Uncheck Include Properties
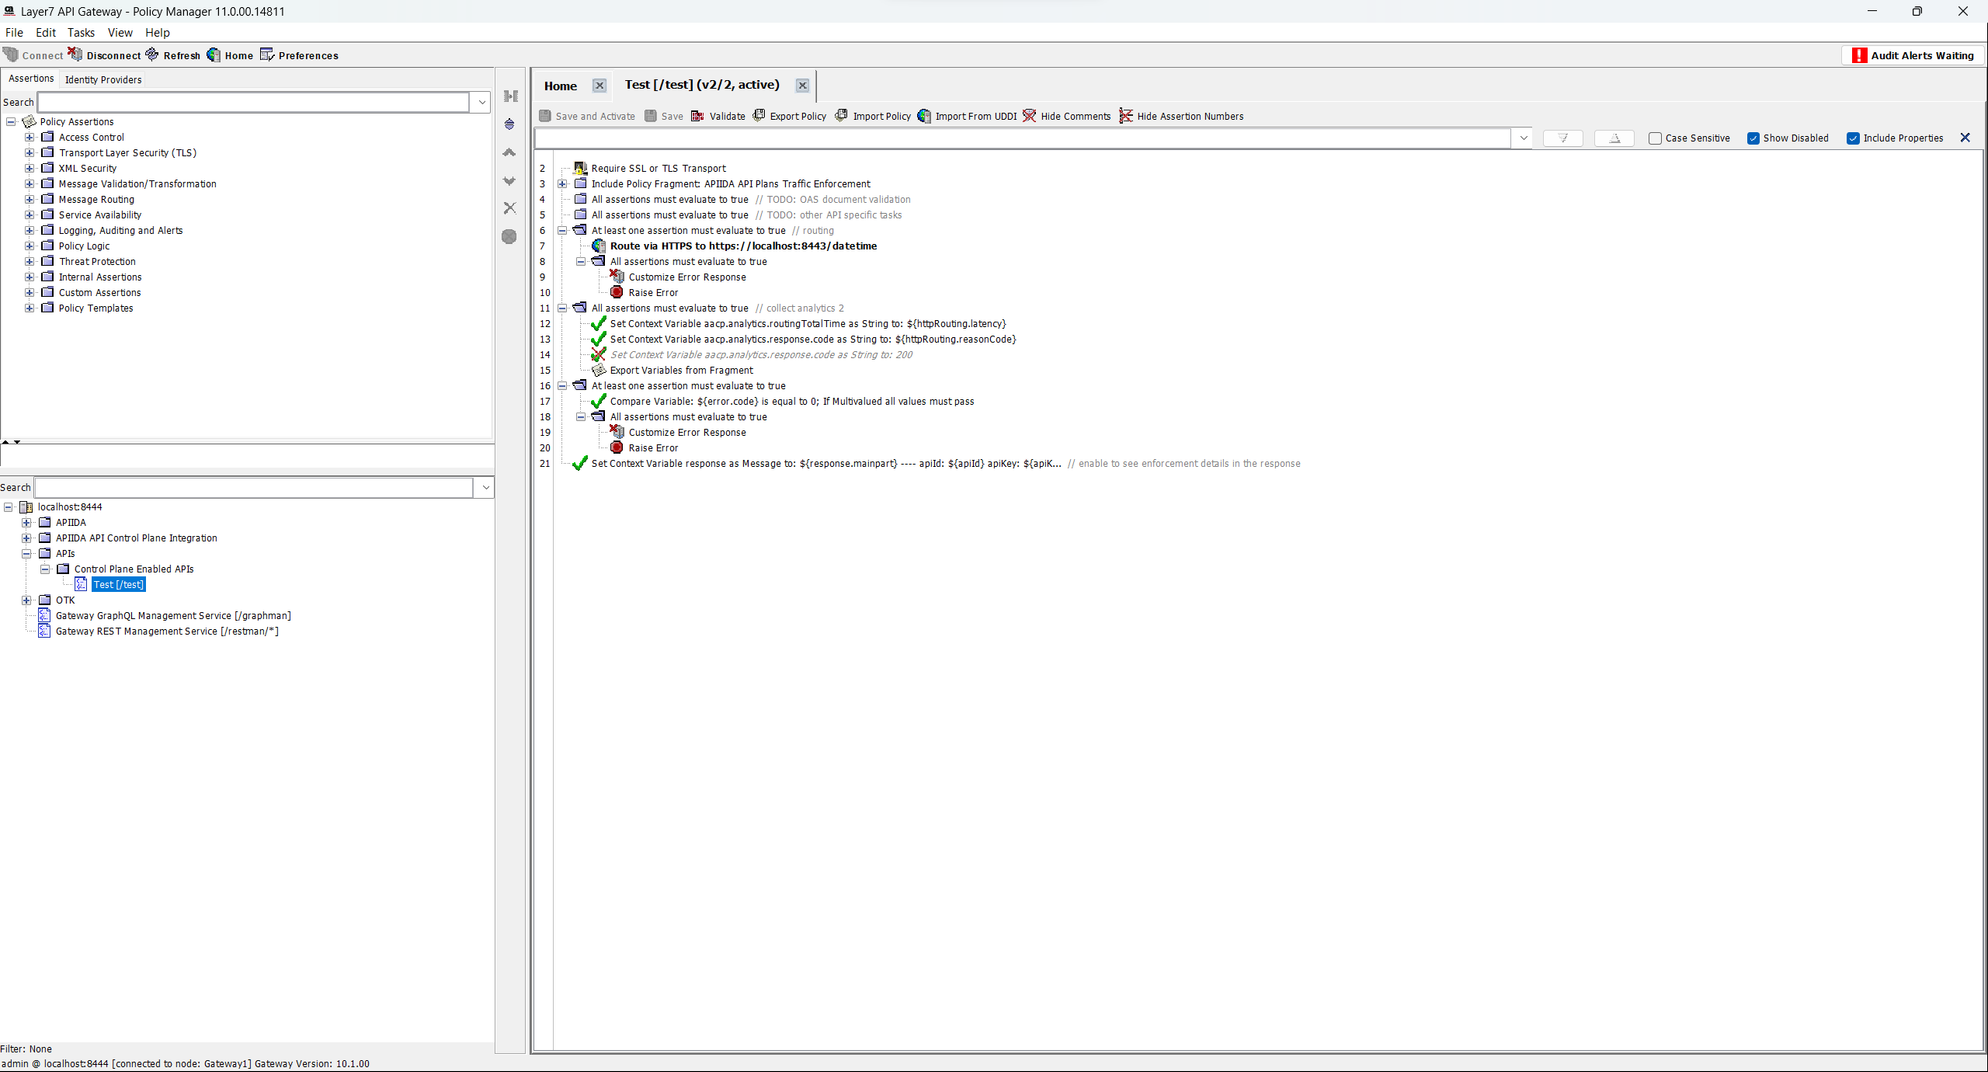Image resolution: width=1988 pixels, height=1072 pixels. [1853, 138]
